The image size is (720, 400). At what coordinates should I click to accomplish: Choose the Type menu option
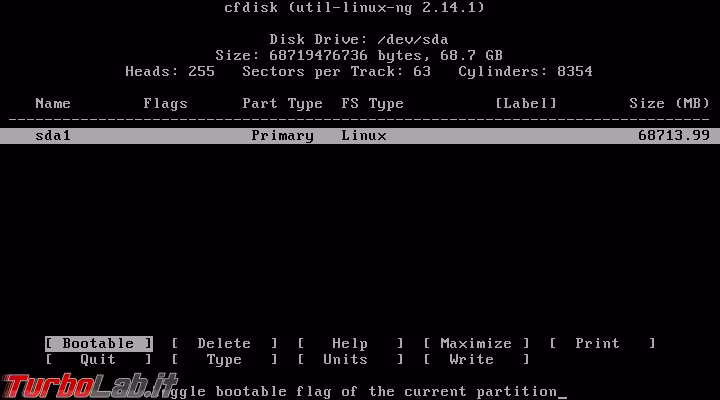[x=224, y=360]
